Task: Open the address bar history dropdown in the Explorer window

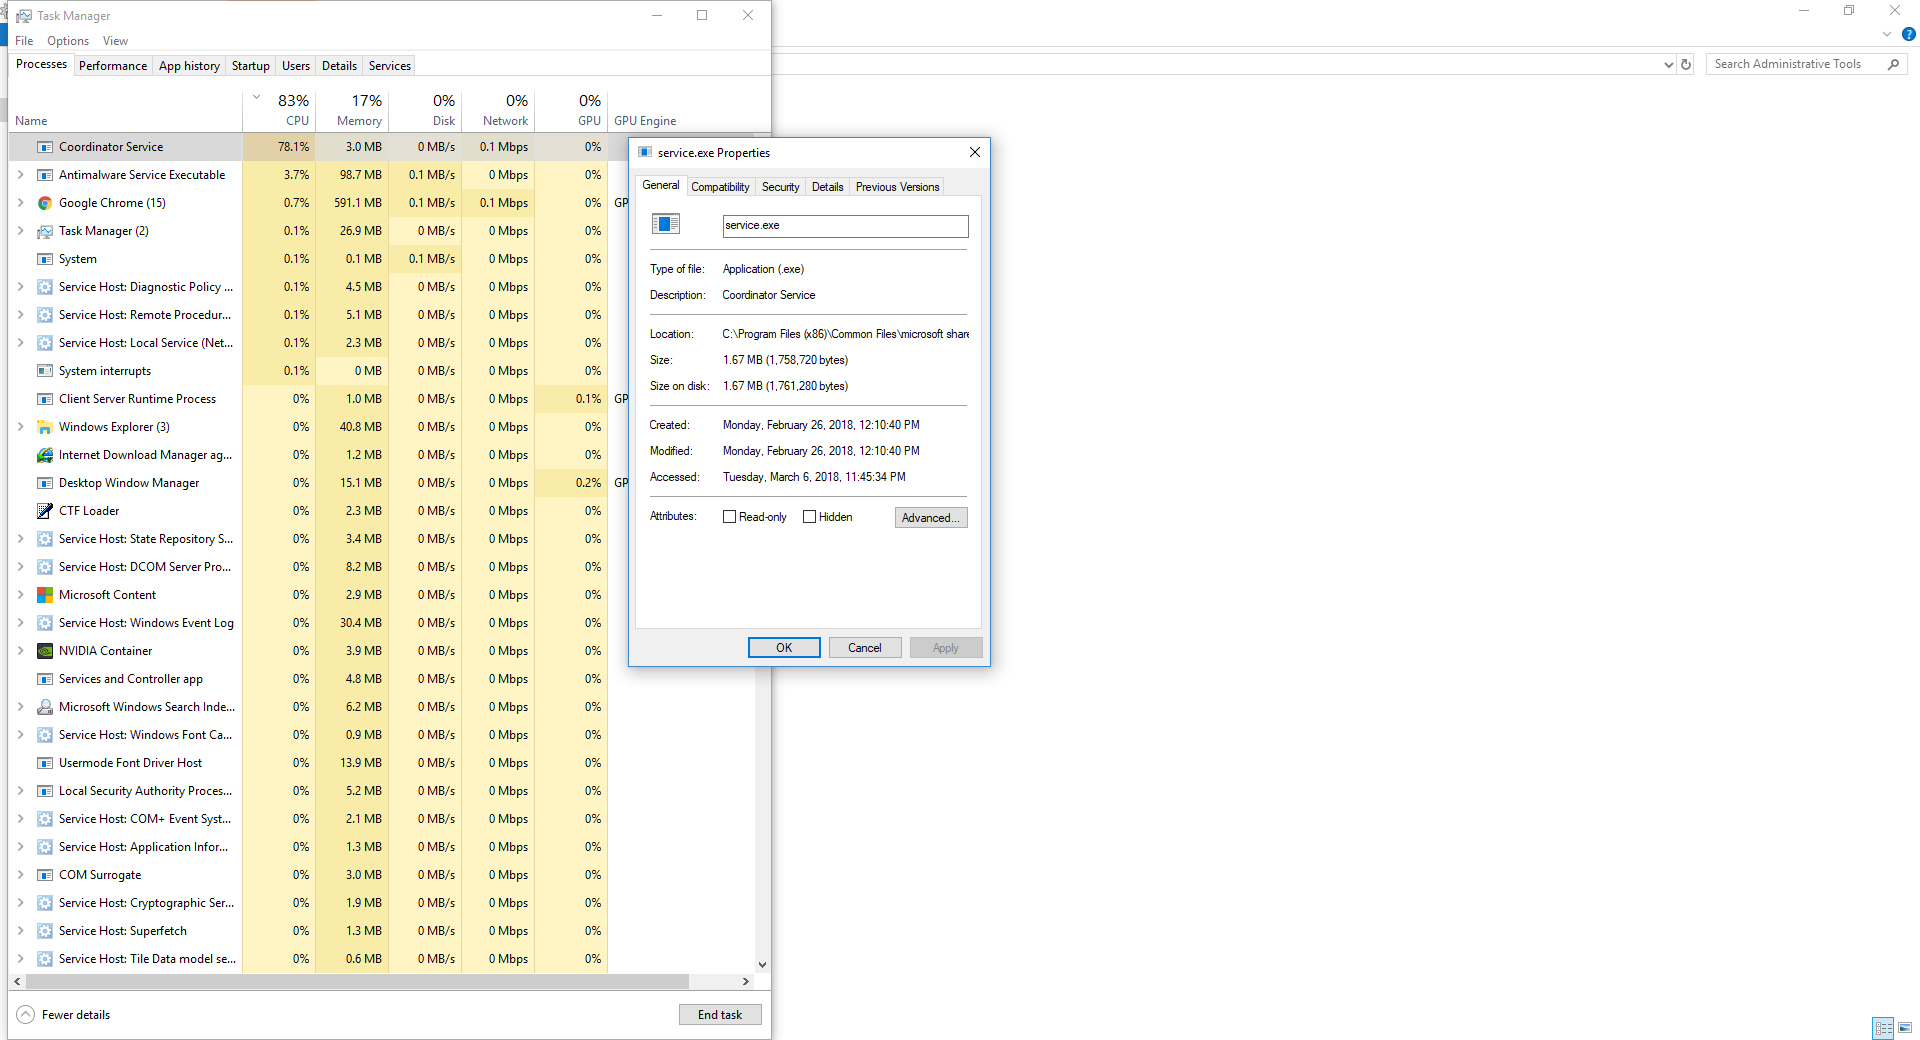Action: click(x=1668, y=64)
